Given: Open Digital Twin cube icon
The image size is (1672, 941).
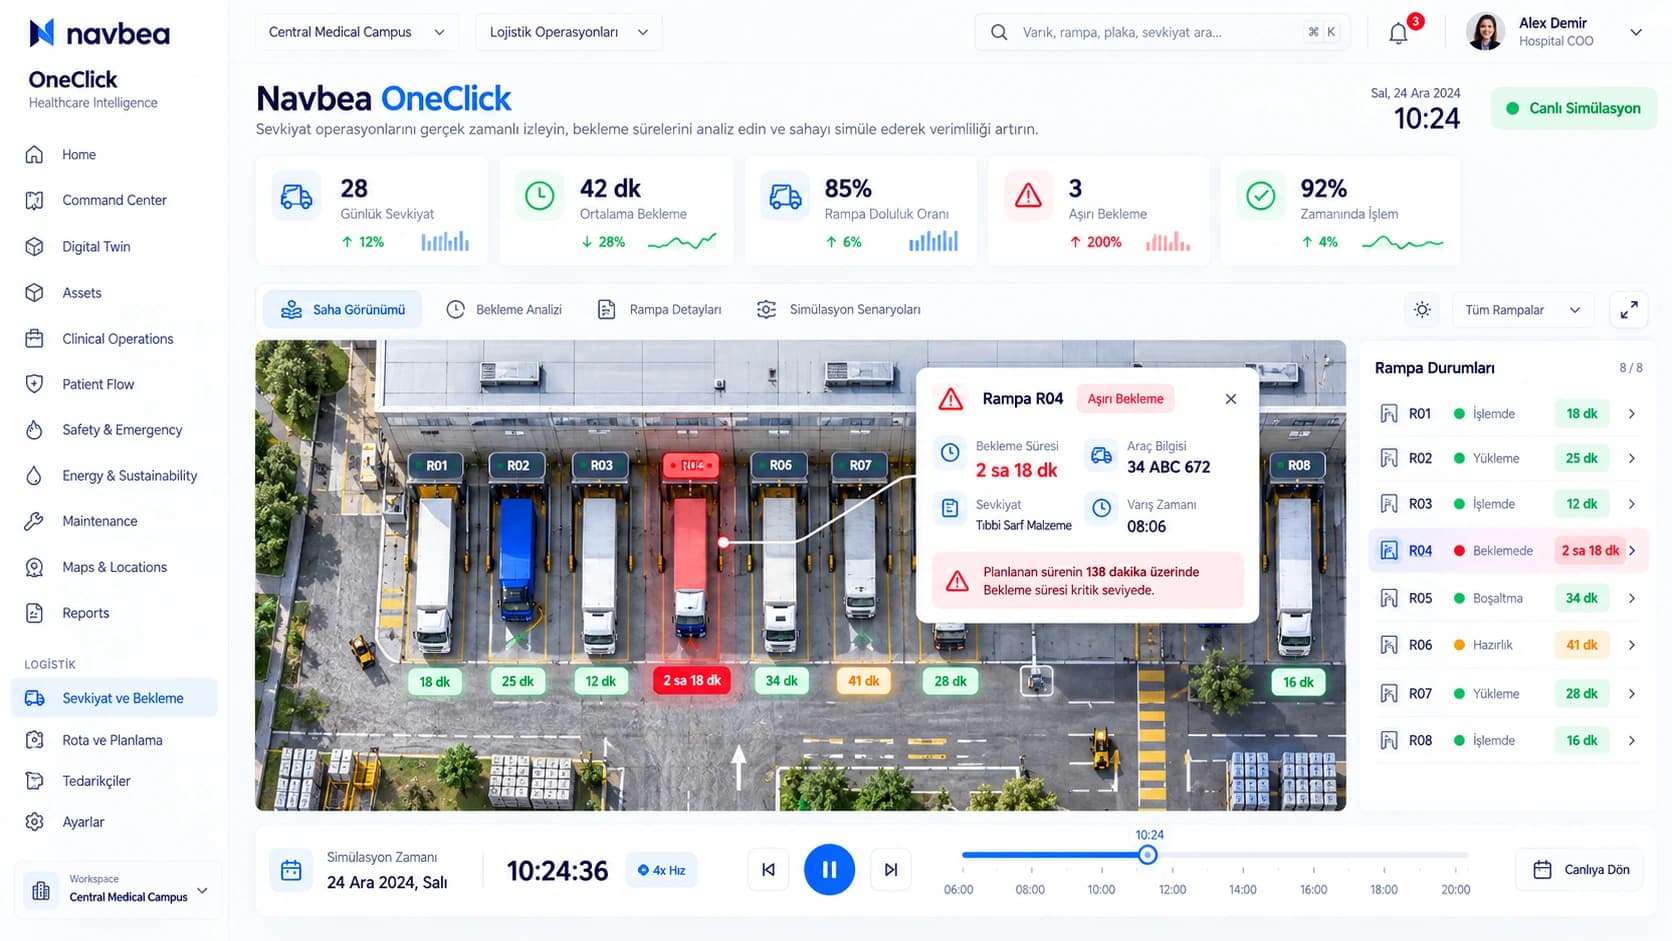Looking at the screenshot, I should (35, 246).
